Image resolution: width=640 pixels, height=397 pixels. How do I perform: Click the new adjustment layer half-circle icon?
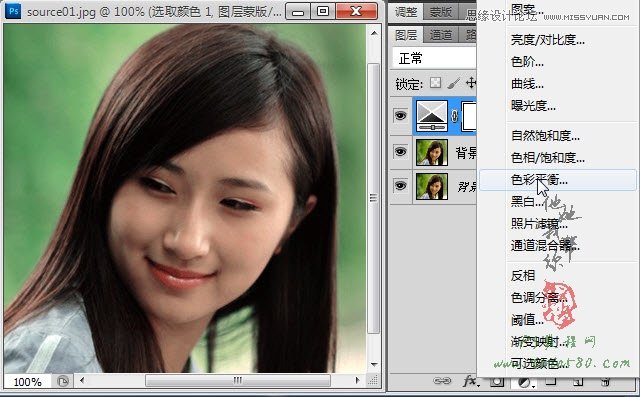[x=524, y=382]
